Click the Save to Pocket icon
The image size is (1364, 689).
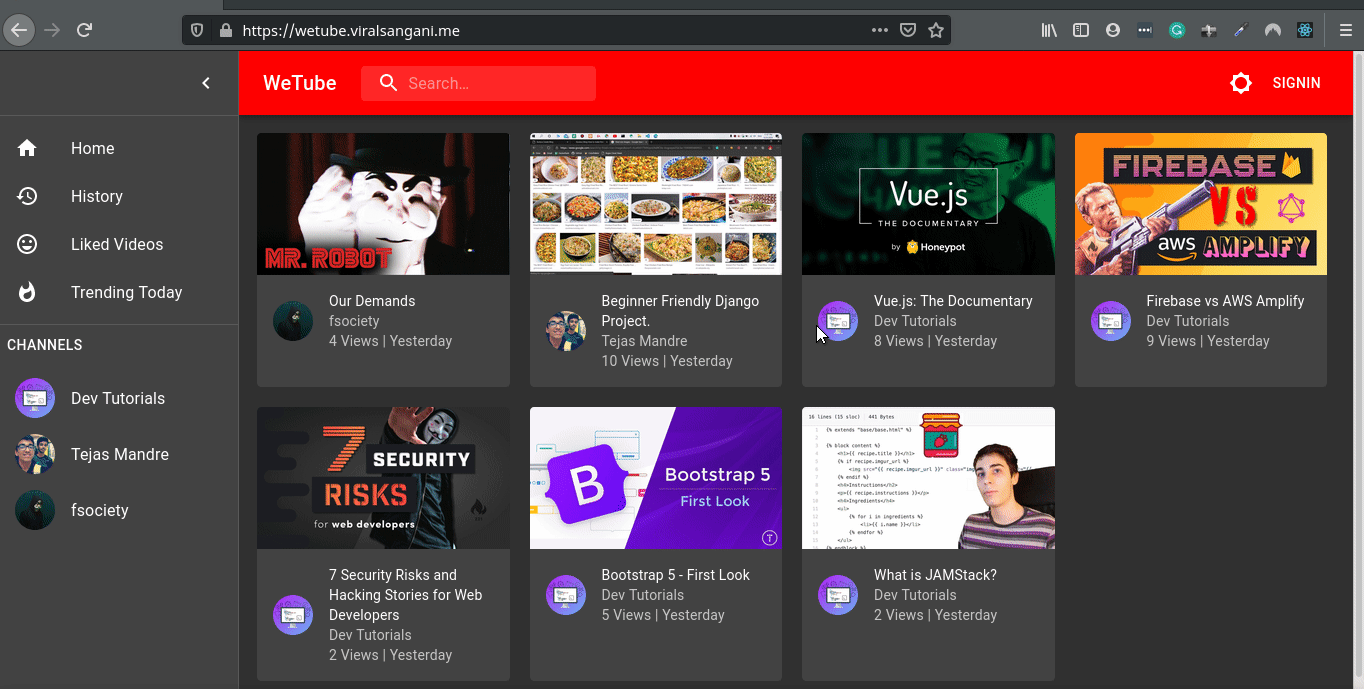pyautogui.click(x=908, y=30)
